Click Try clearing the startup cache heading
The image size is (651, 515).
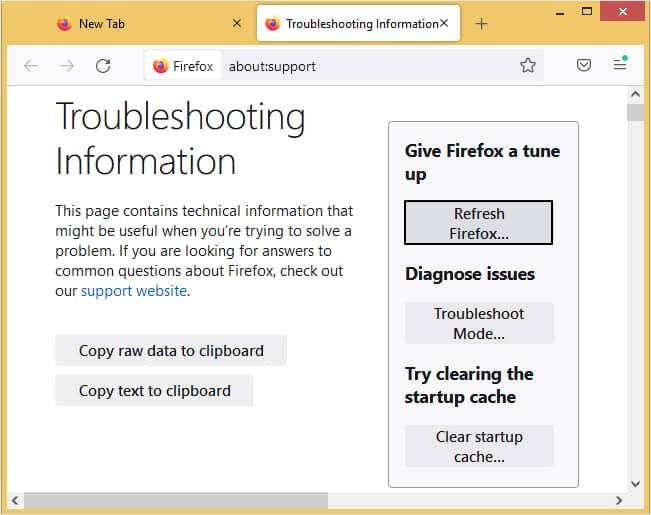point(469,385)
